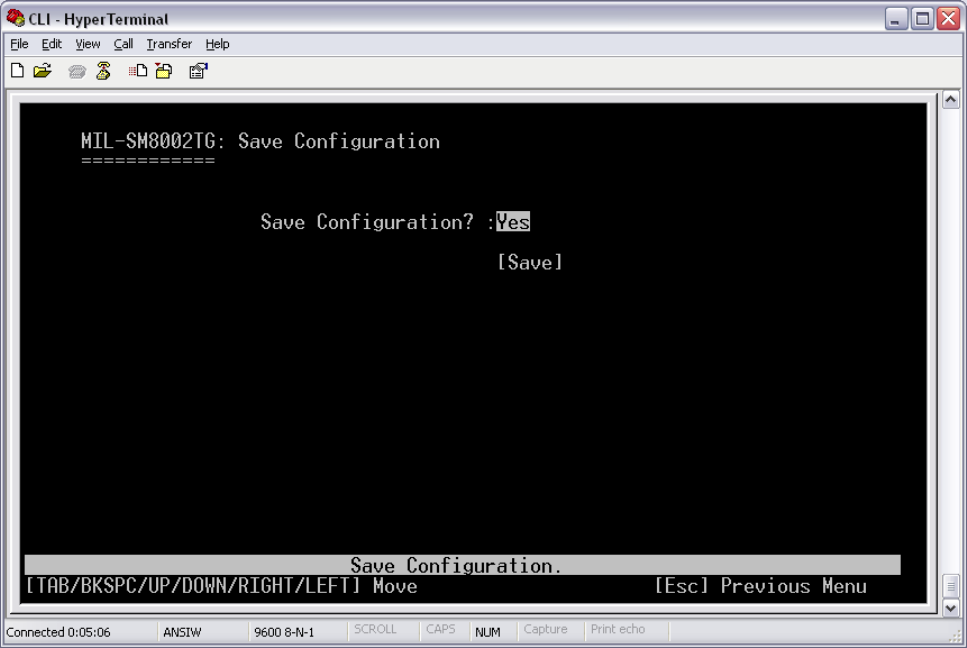
Task: Open the Call menu
Action: point(123,44)
